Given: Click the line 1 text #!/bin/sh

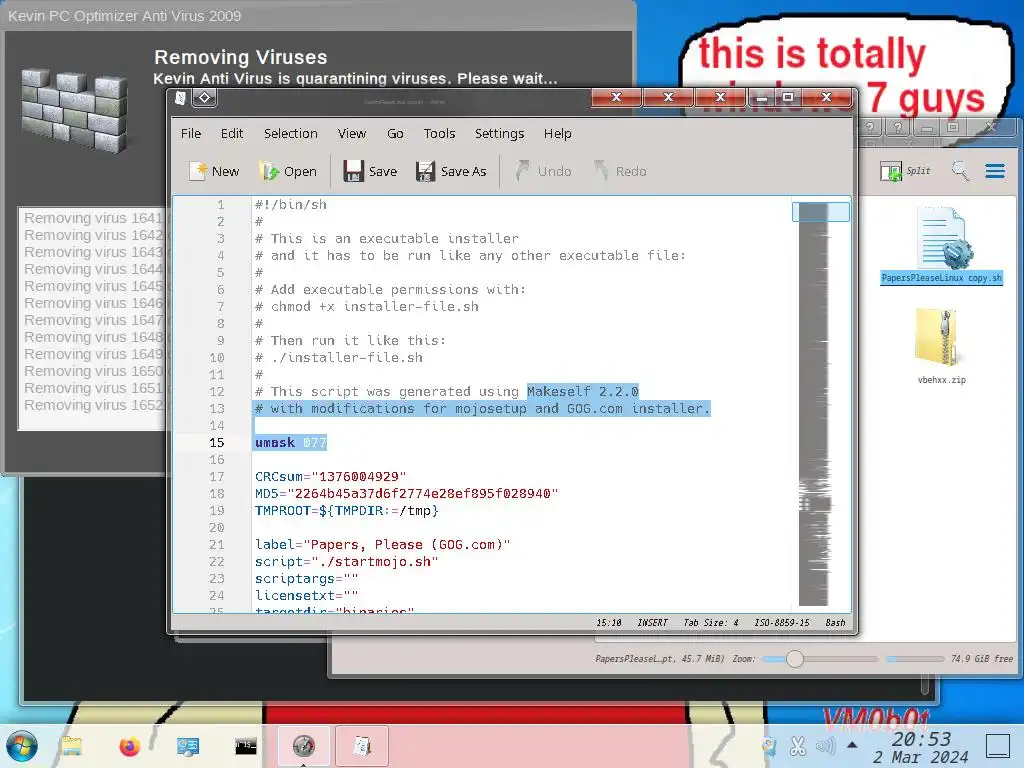Looking at the screenshot, I should coord(291,204).
